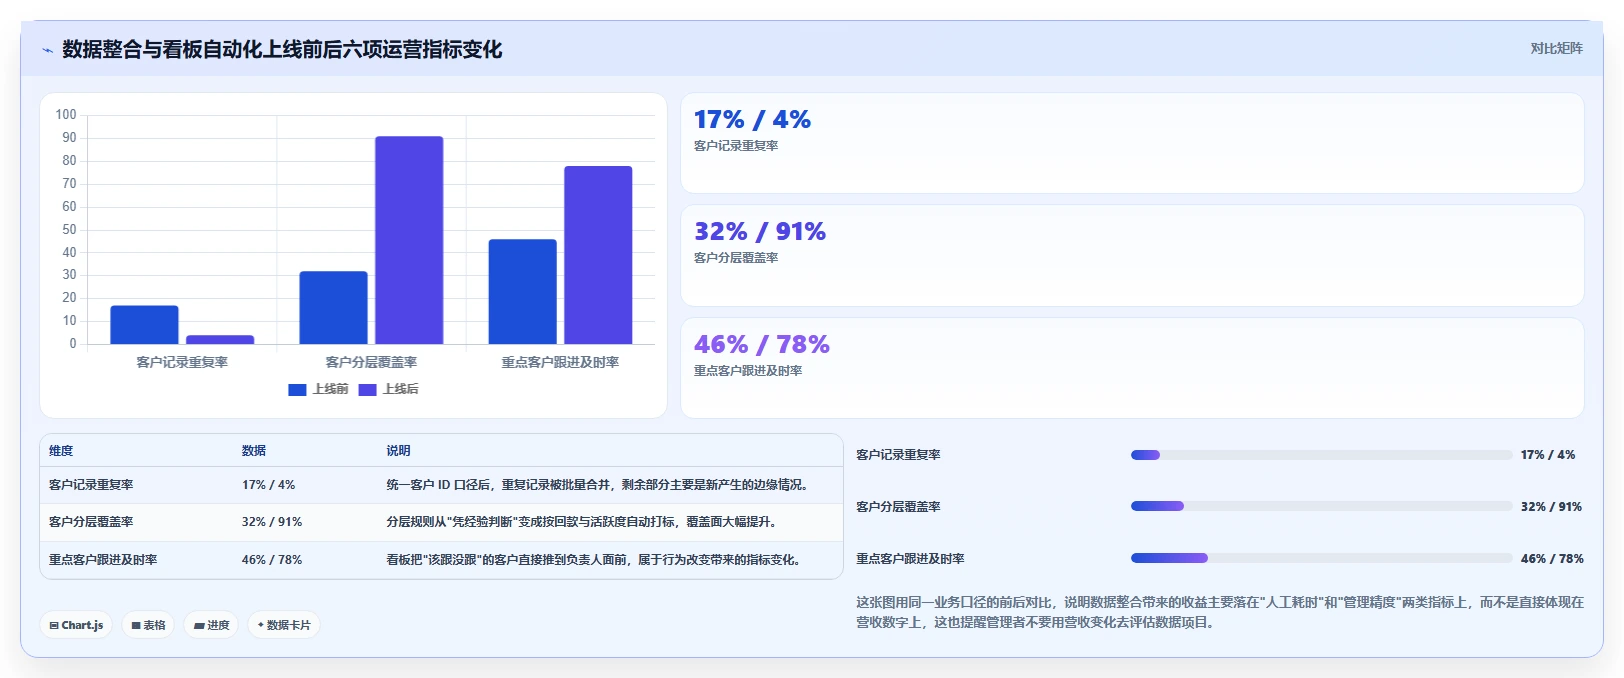
Task: Click the progress bar for 客户分层覆盖率
Action: tap(1321, 506)
